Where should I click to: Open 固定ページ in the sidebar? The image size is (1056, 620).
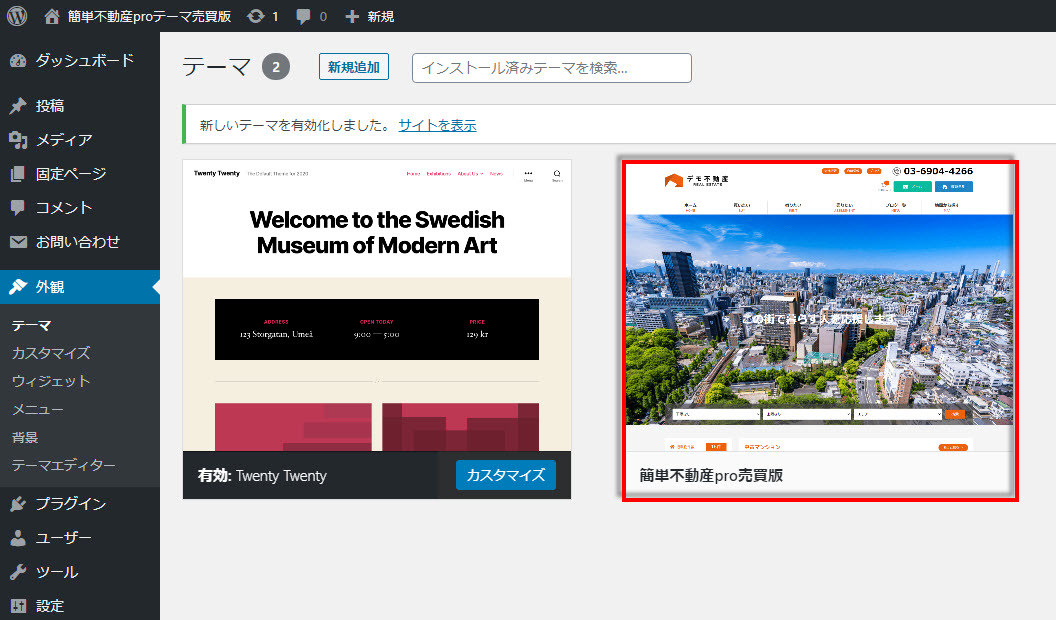70,174
